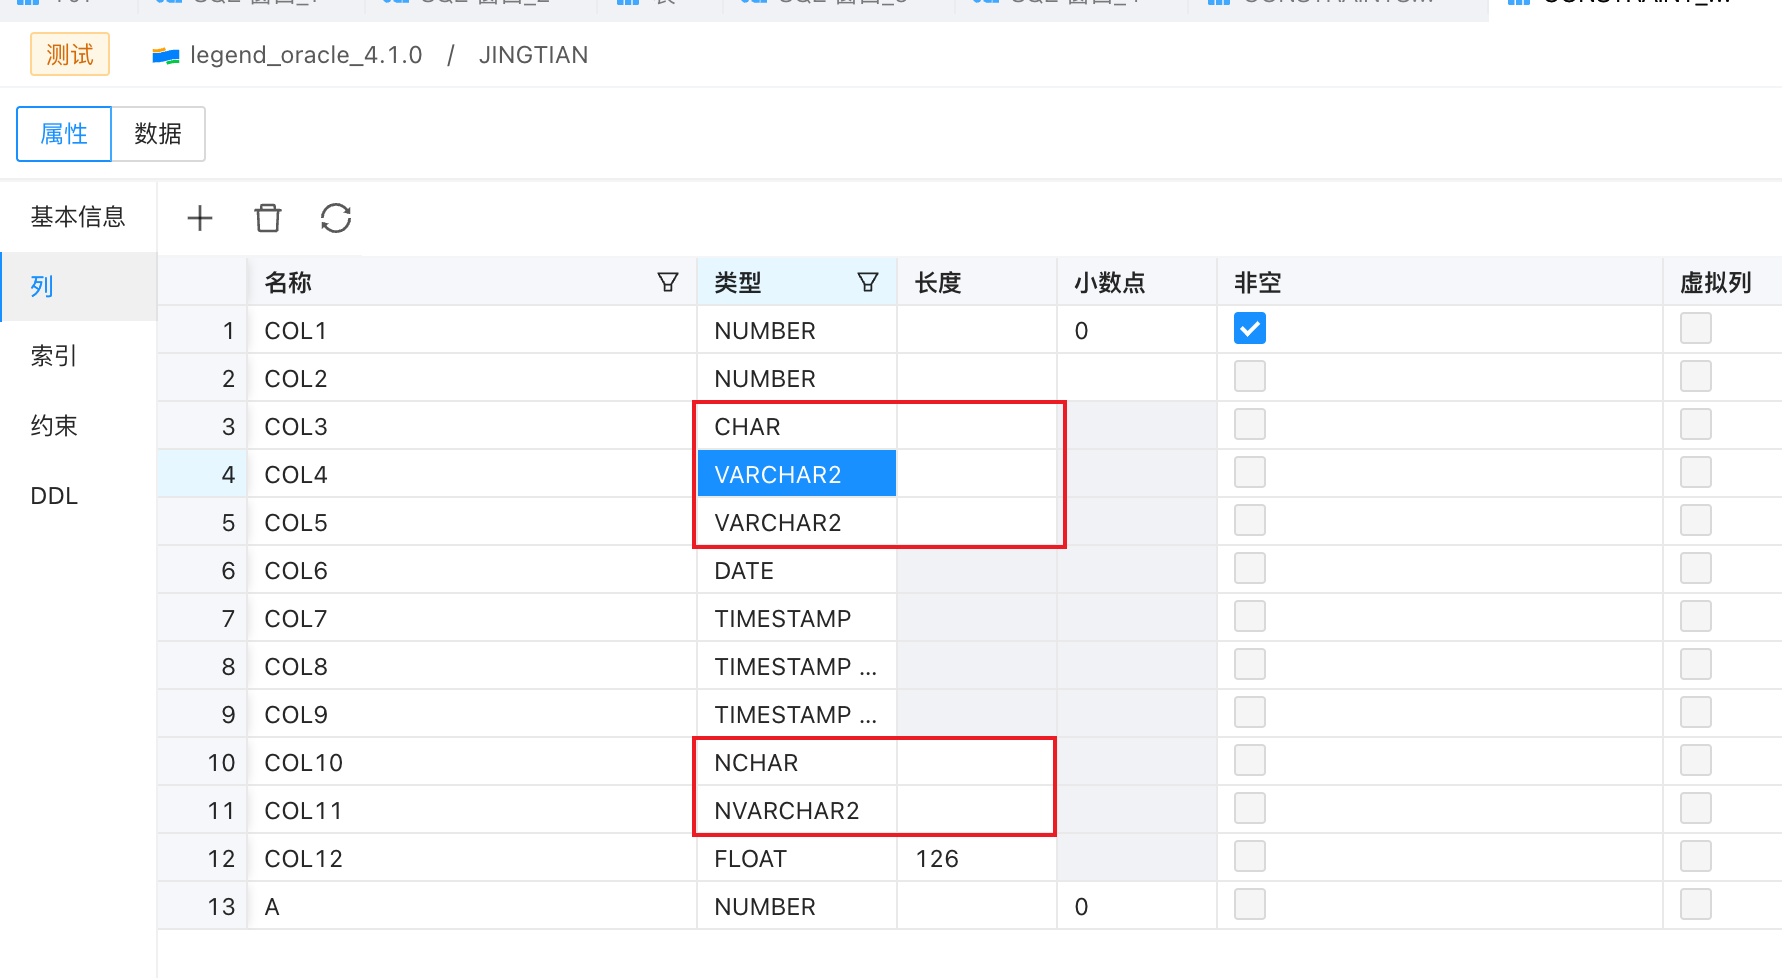Image resolution: width=1782 pixels, height=978 pixels.
Task: Click the database icon beside legend_oracle_4.1.0
Action: point(166,55)
